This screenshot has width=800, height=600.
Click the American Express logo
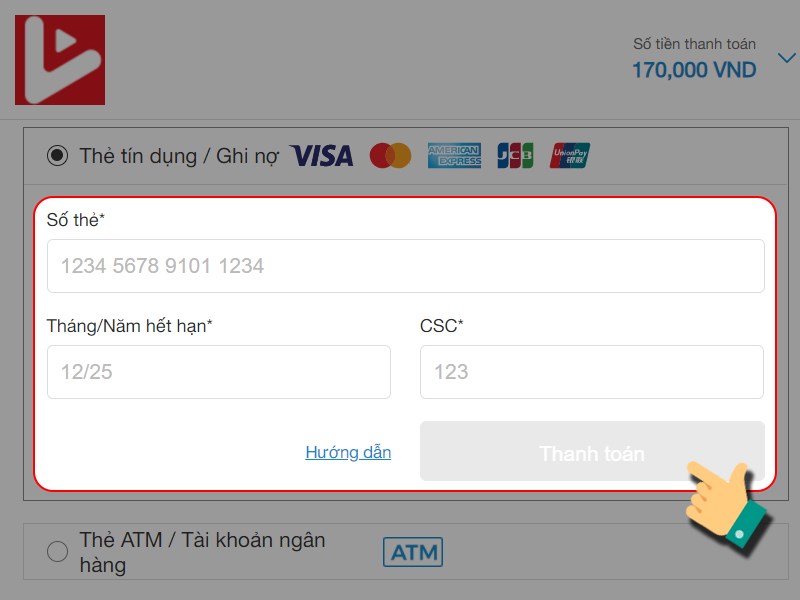pos(454,156)
